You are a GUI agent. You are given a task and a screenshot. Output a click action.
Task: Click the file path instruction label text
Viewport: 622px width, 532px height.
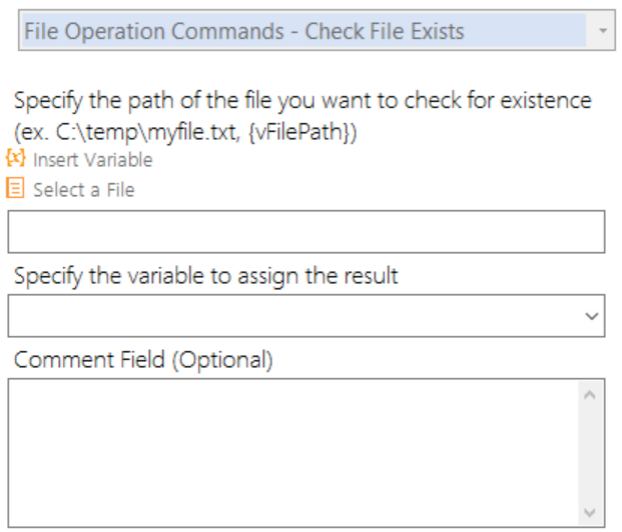click(x=303, y=101)
